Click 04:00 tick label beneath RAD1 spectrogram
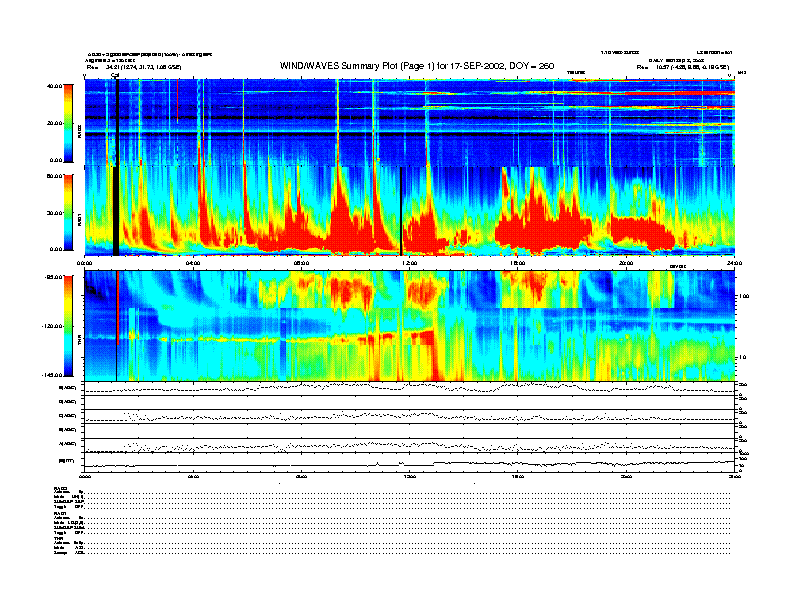 point(193,263)
